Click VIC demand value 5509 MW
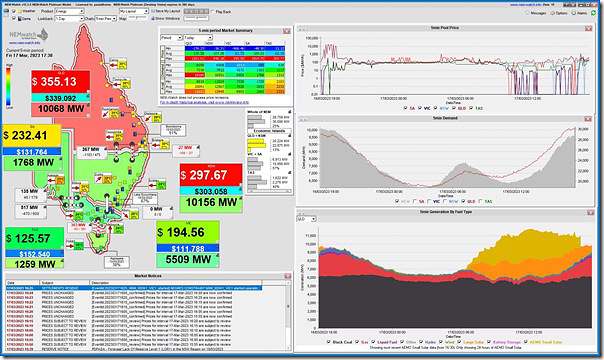The image size is (604, 360). tap(188, 260)
